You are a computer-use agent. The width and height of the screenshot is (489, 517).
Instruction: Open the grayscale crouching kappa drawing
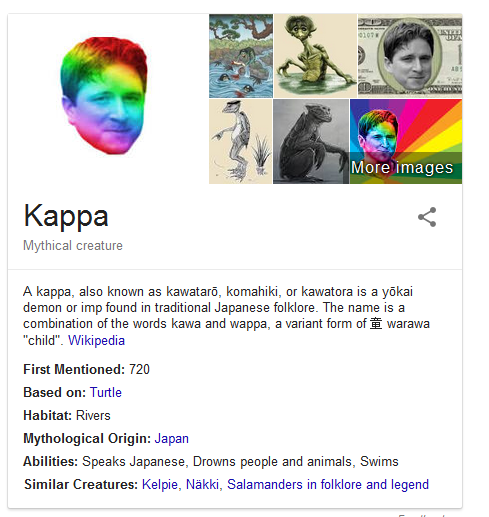[311, 141]
